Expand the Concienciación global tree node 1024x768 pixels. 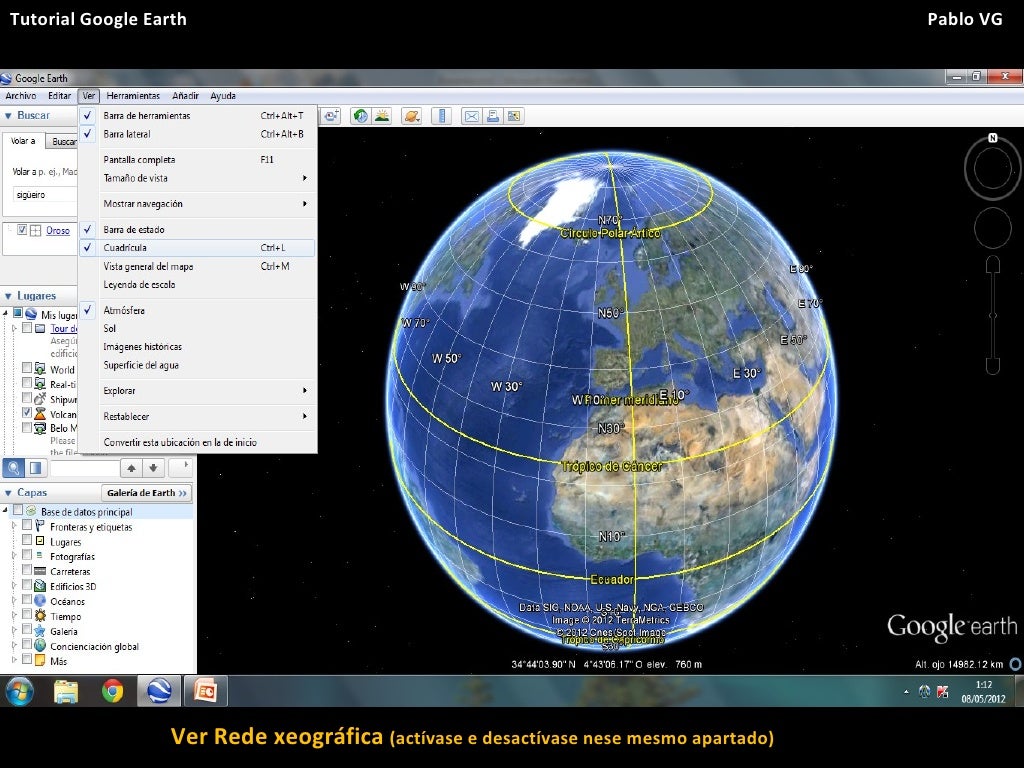tap(14, 646)
